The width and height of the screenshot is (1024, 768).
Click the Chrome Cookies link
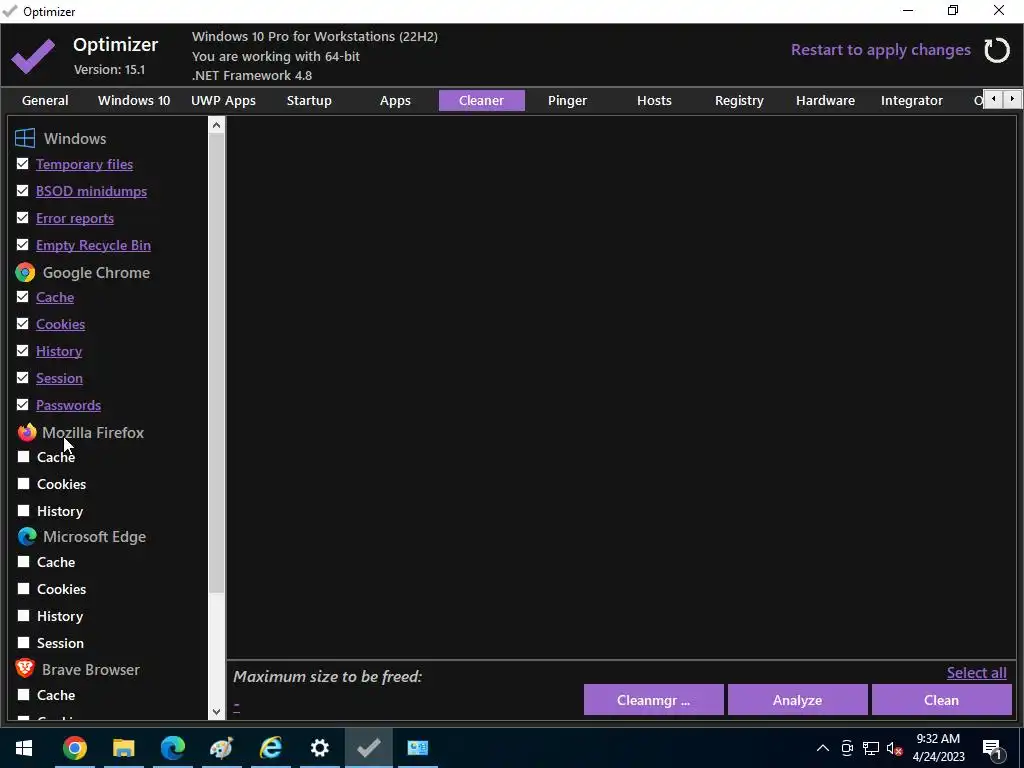tap(61, 324)
